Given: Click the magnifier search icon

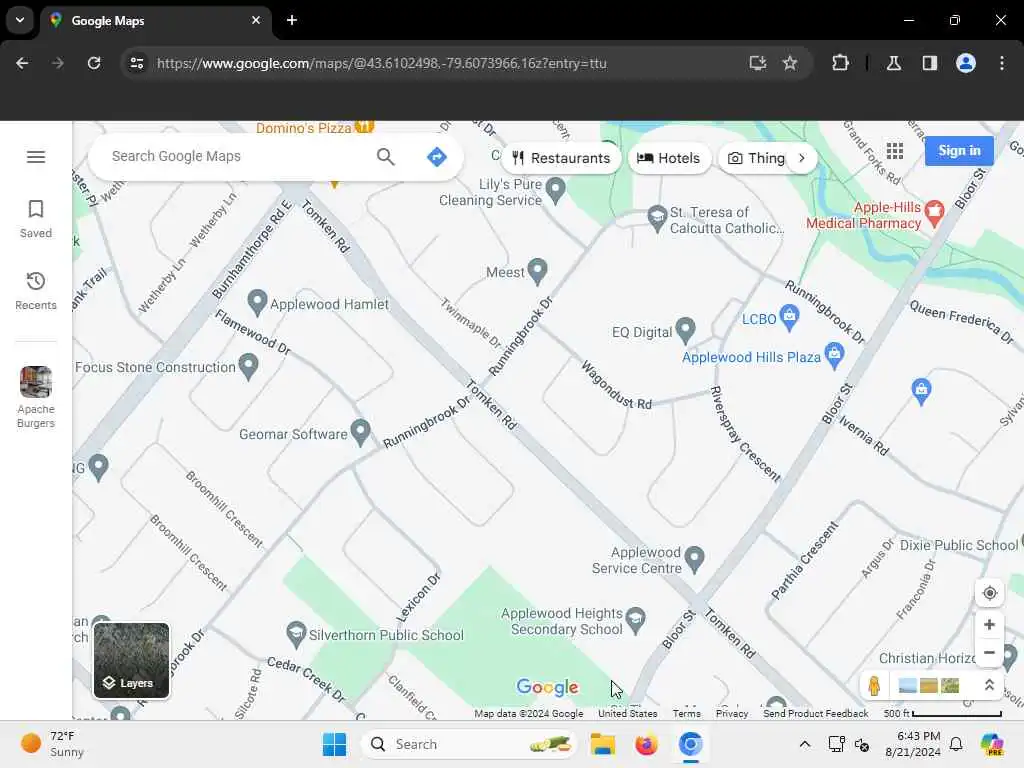Looking at the screenshot, I should [x=386, y=157].
